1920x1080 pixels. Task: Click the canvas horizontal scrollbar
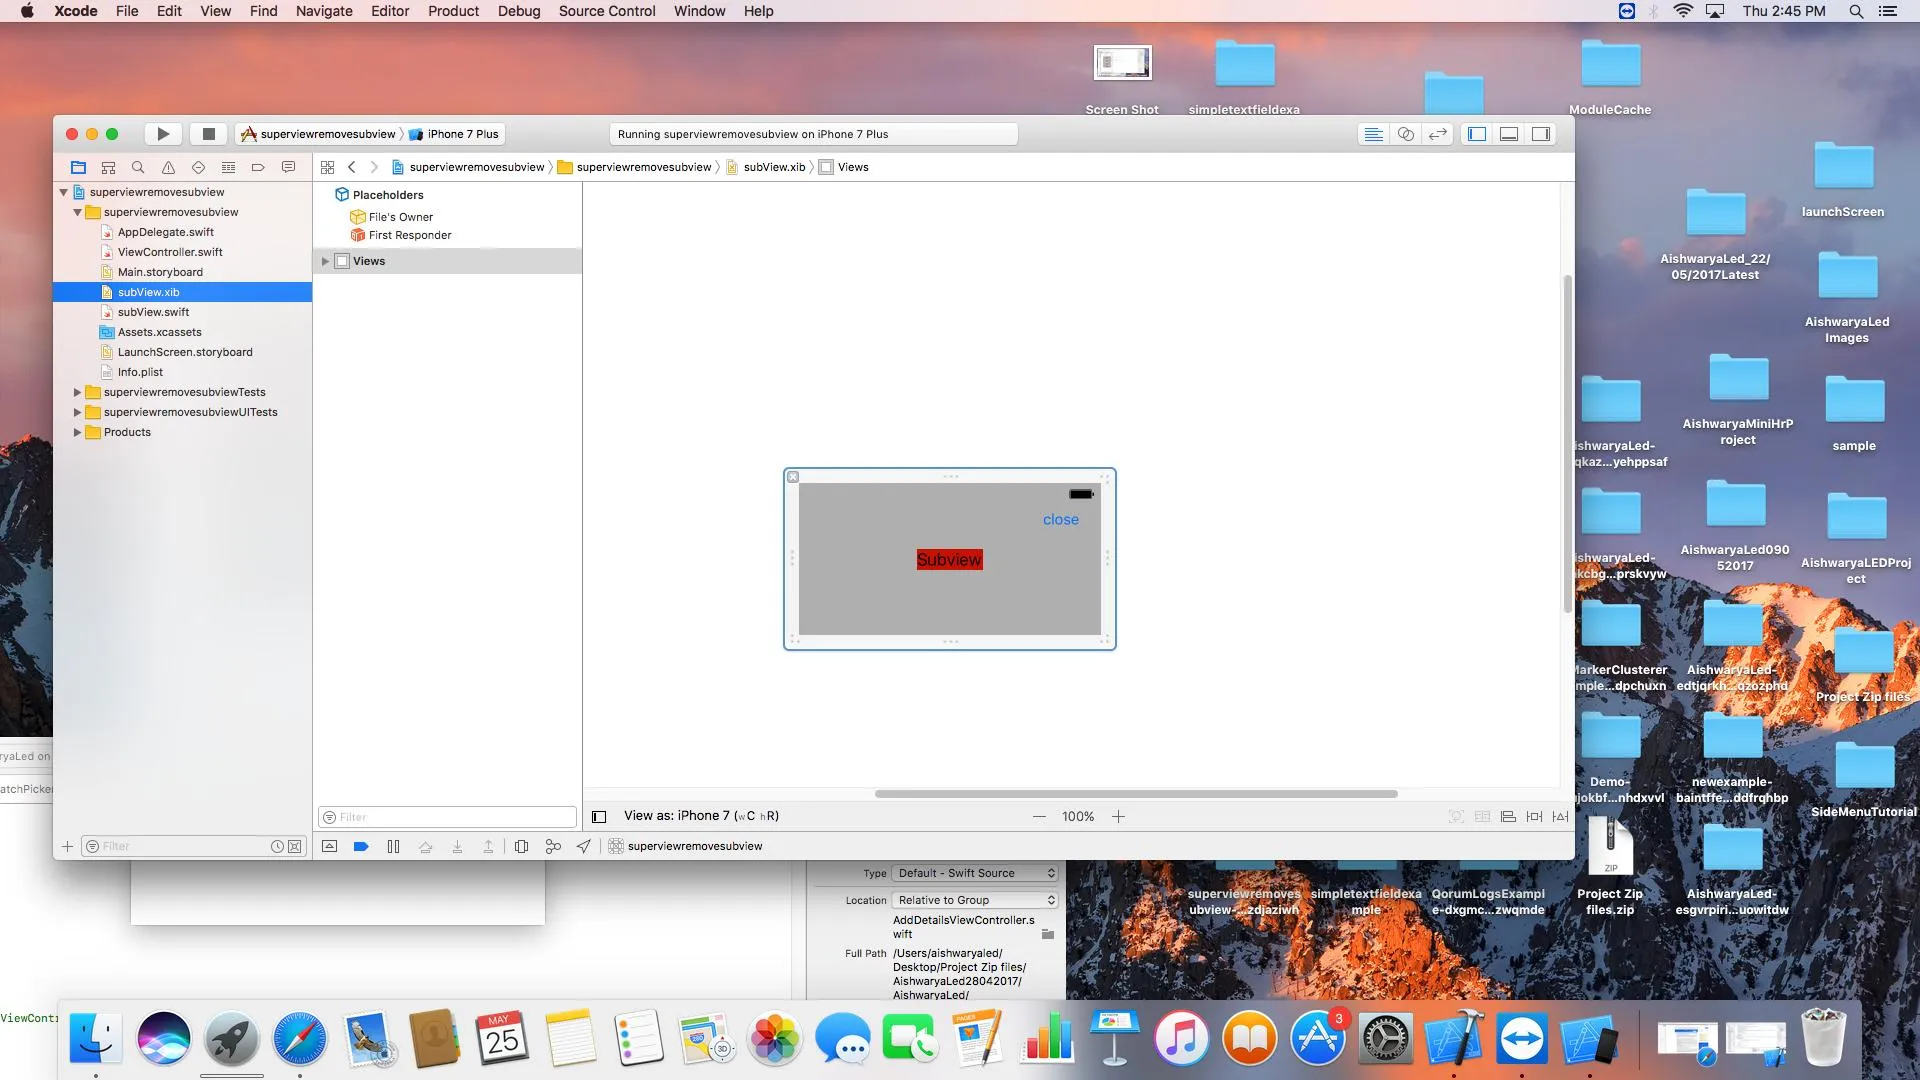point(1135,794)
